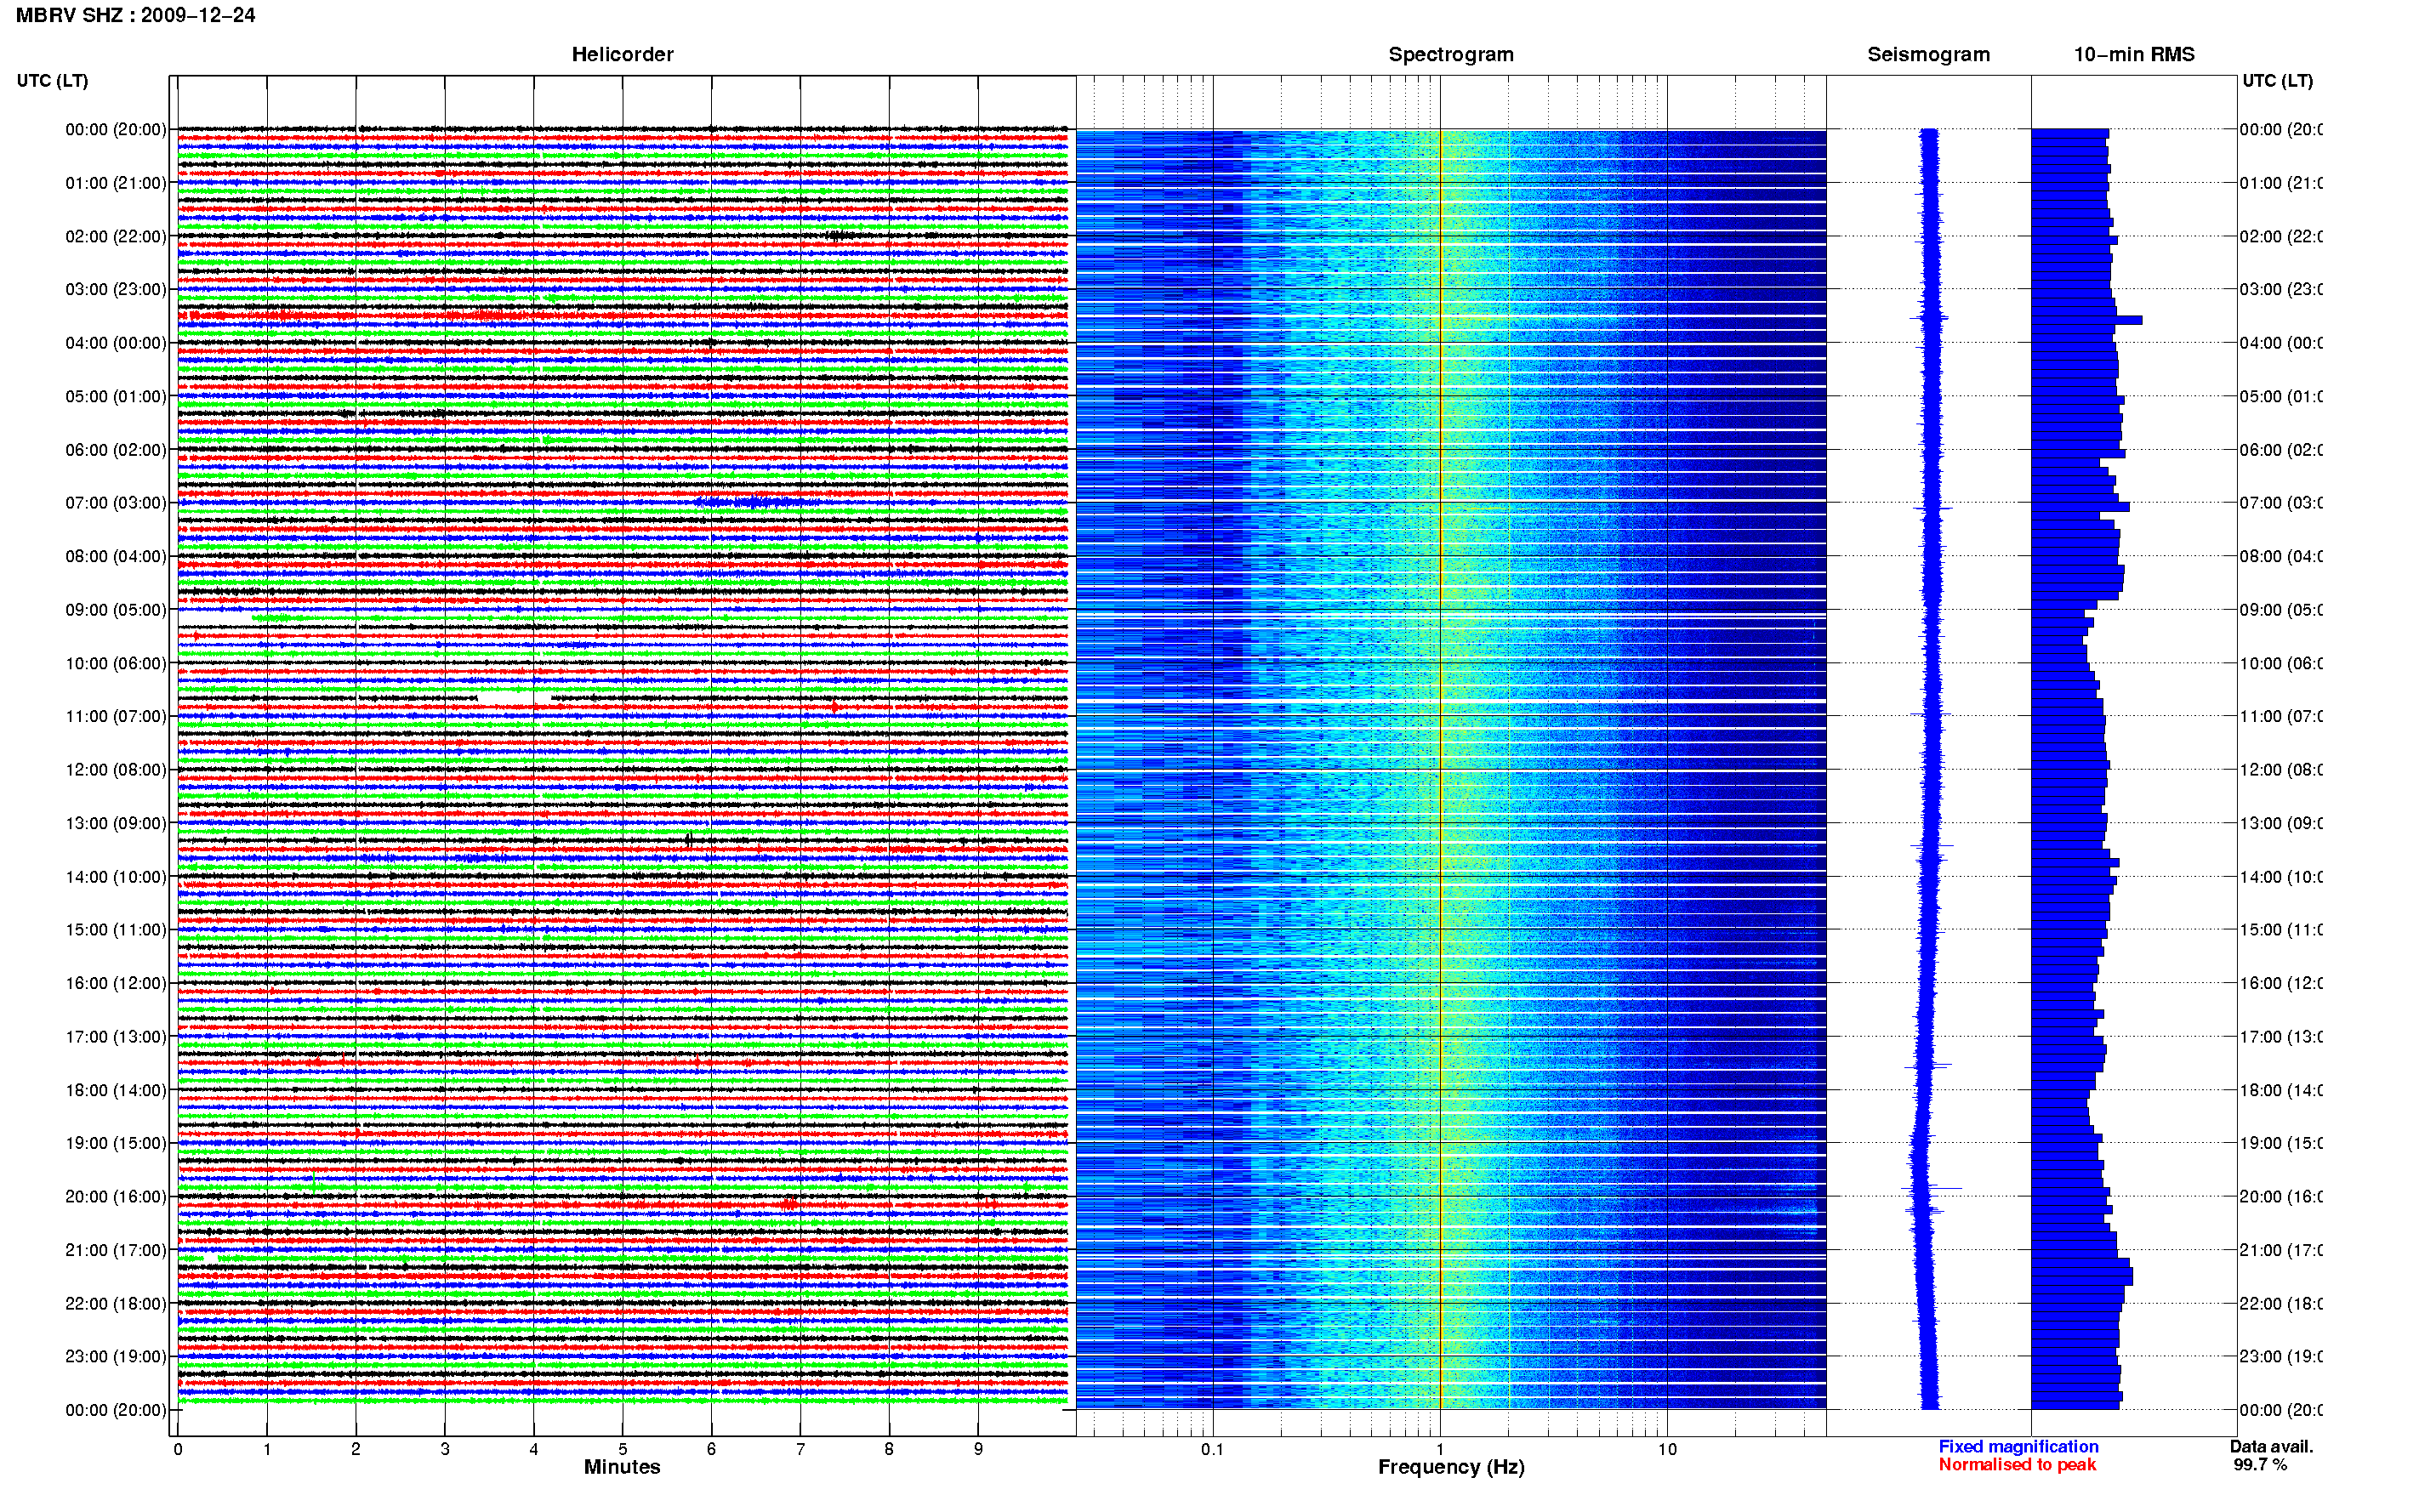Click the 'UTC (LT)' label on the left axis

coord(52,80)
